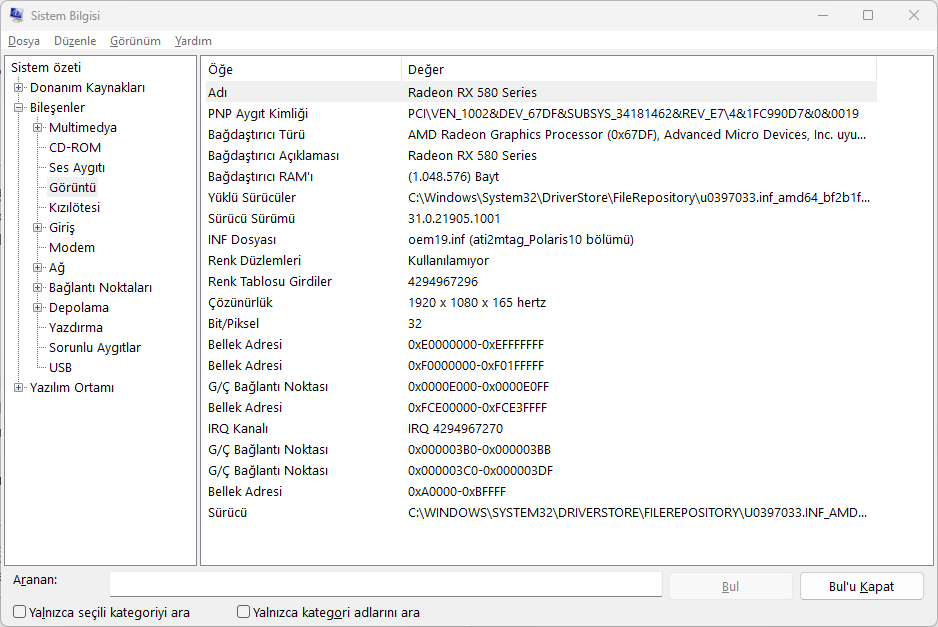Collapse the Bileşenler tree node
This screenshot has width=938, height=627.
pyautogui.click(x=19, y=108)
